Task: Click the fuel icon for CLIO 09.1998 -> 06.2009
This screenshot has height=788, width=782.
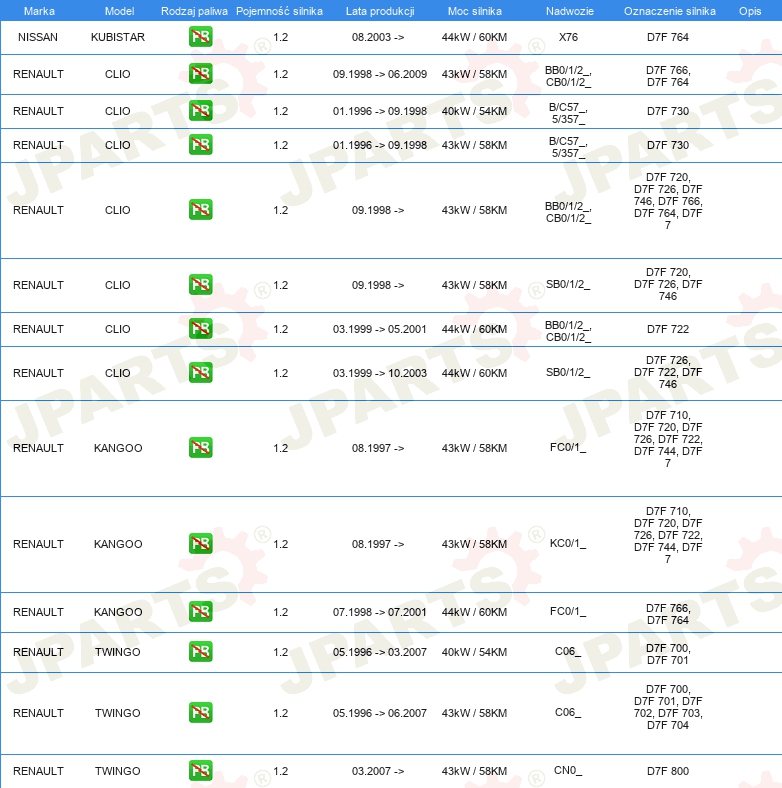Action: (x=201, y=74)
